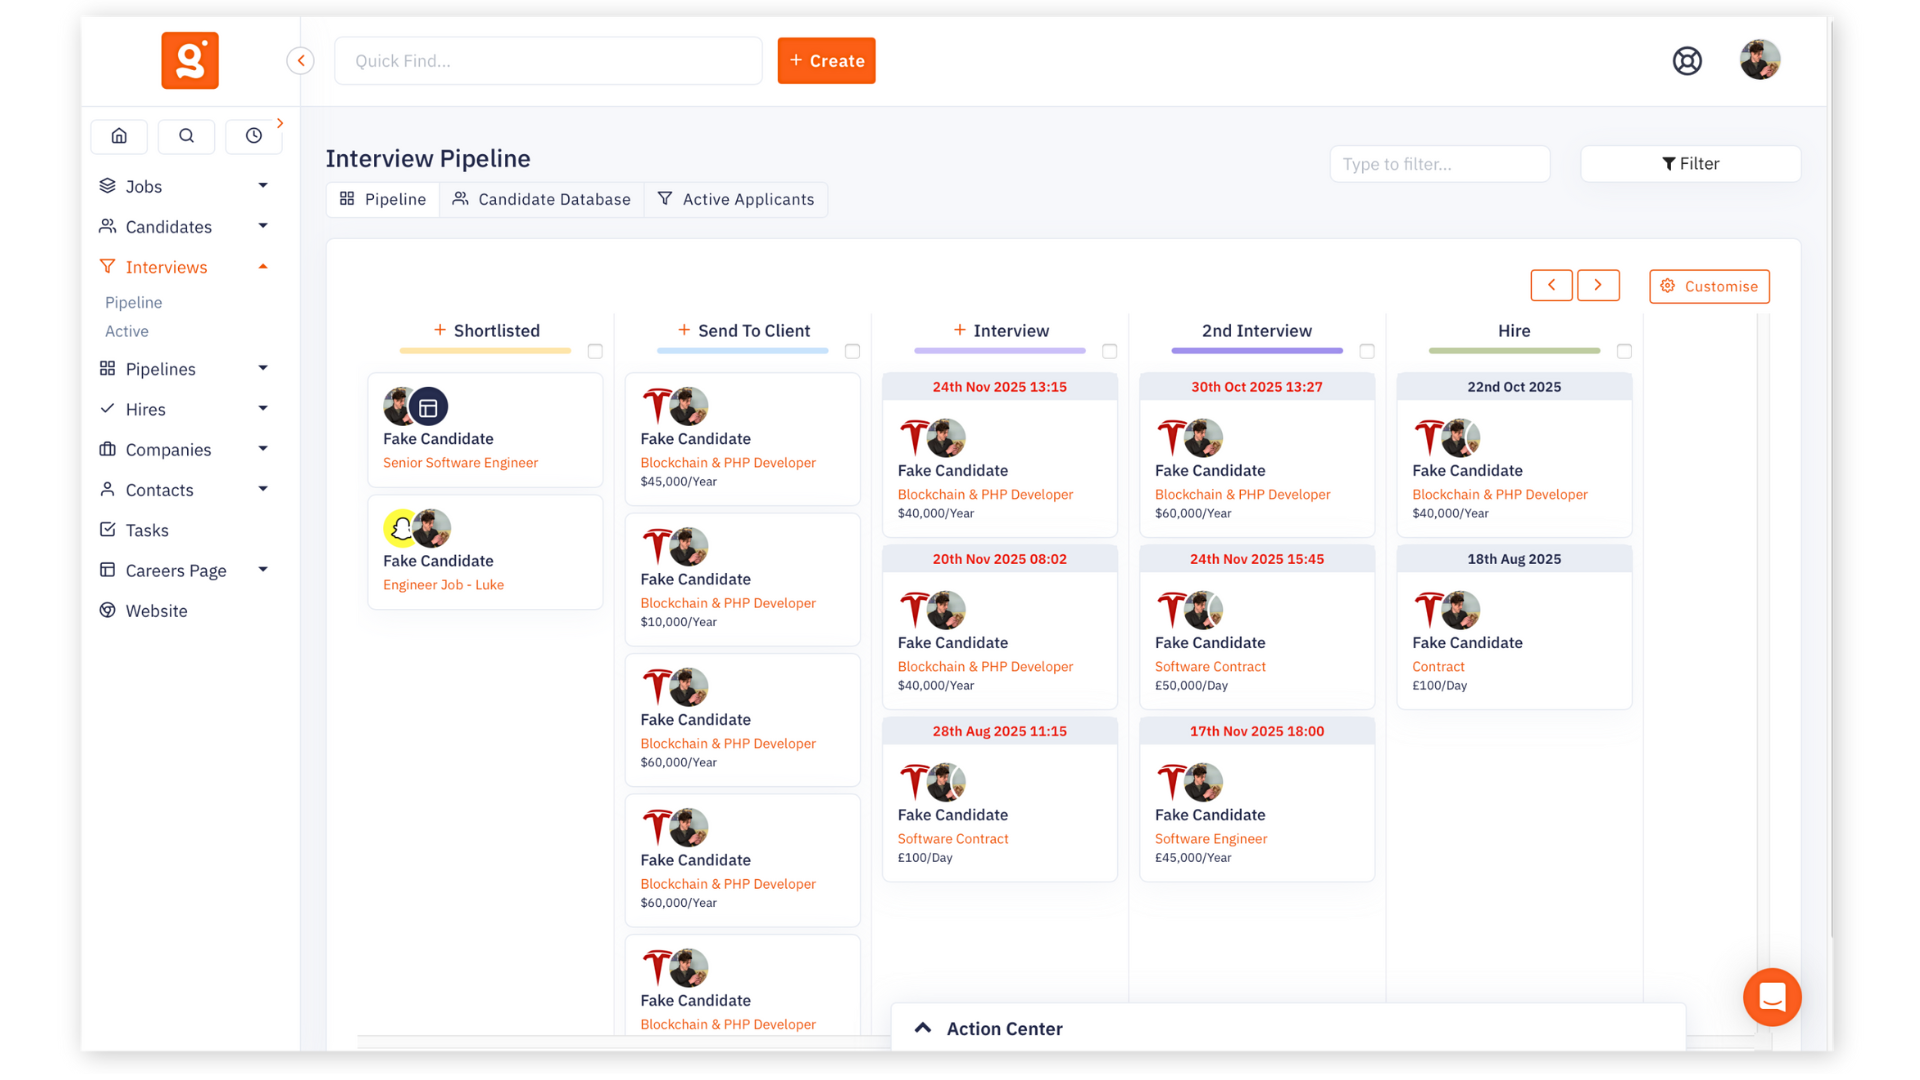Click the help lifebuoy icon in the top bar

tap(1687, 60)
